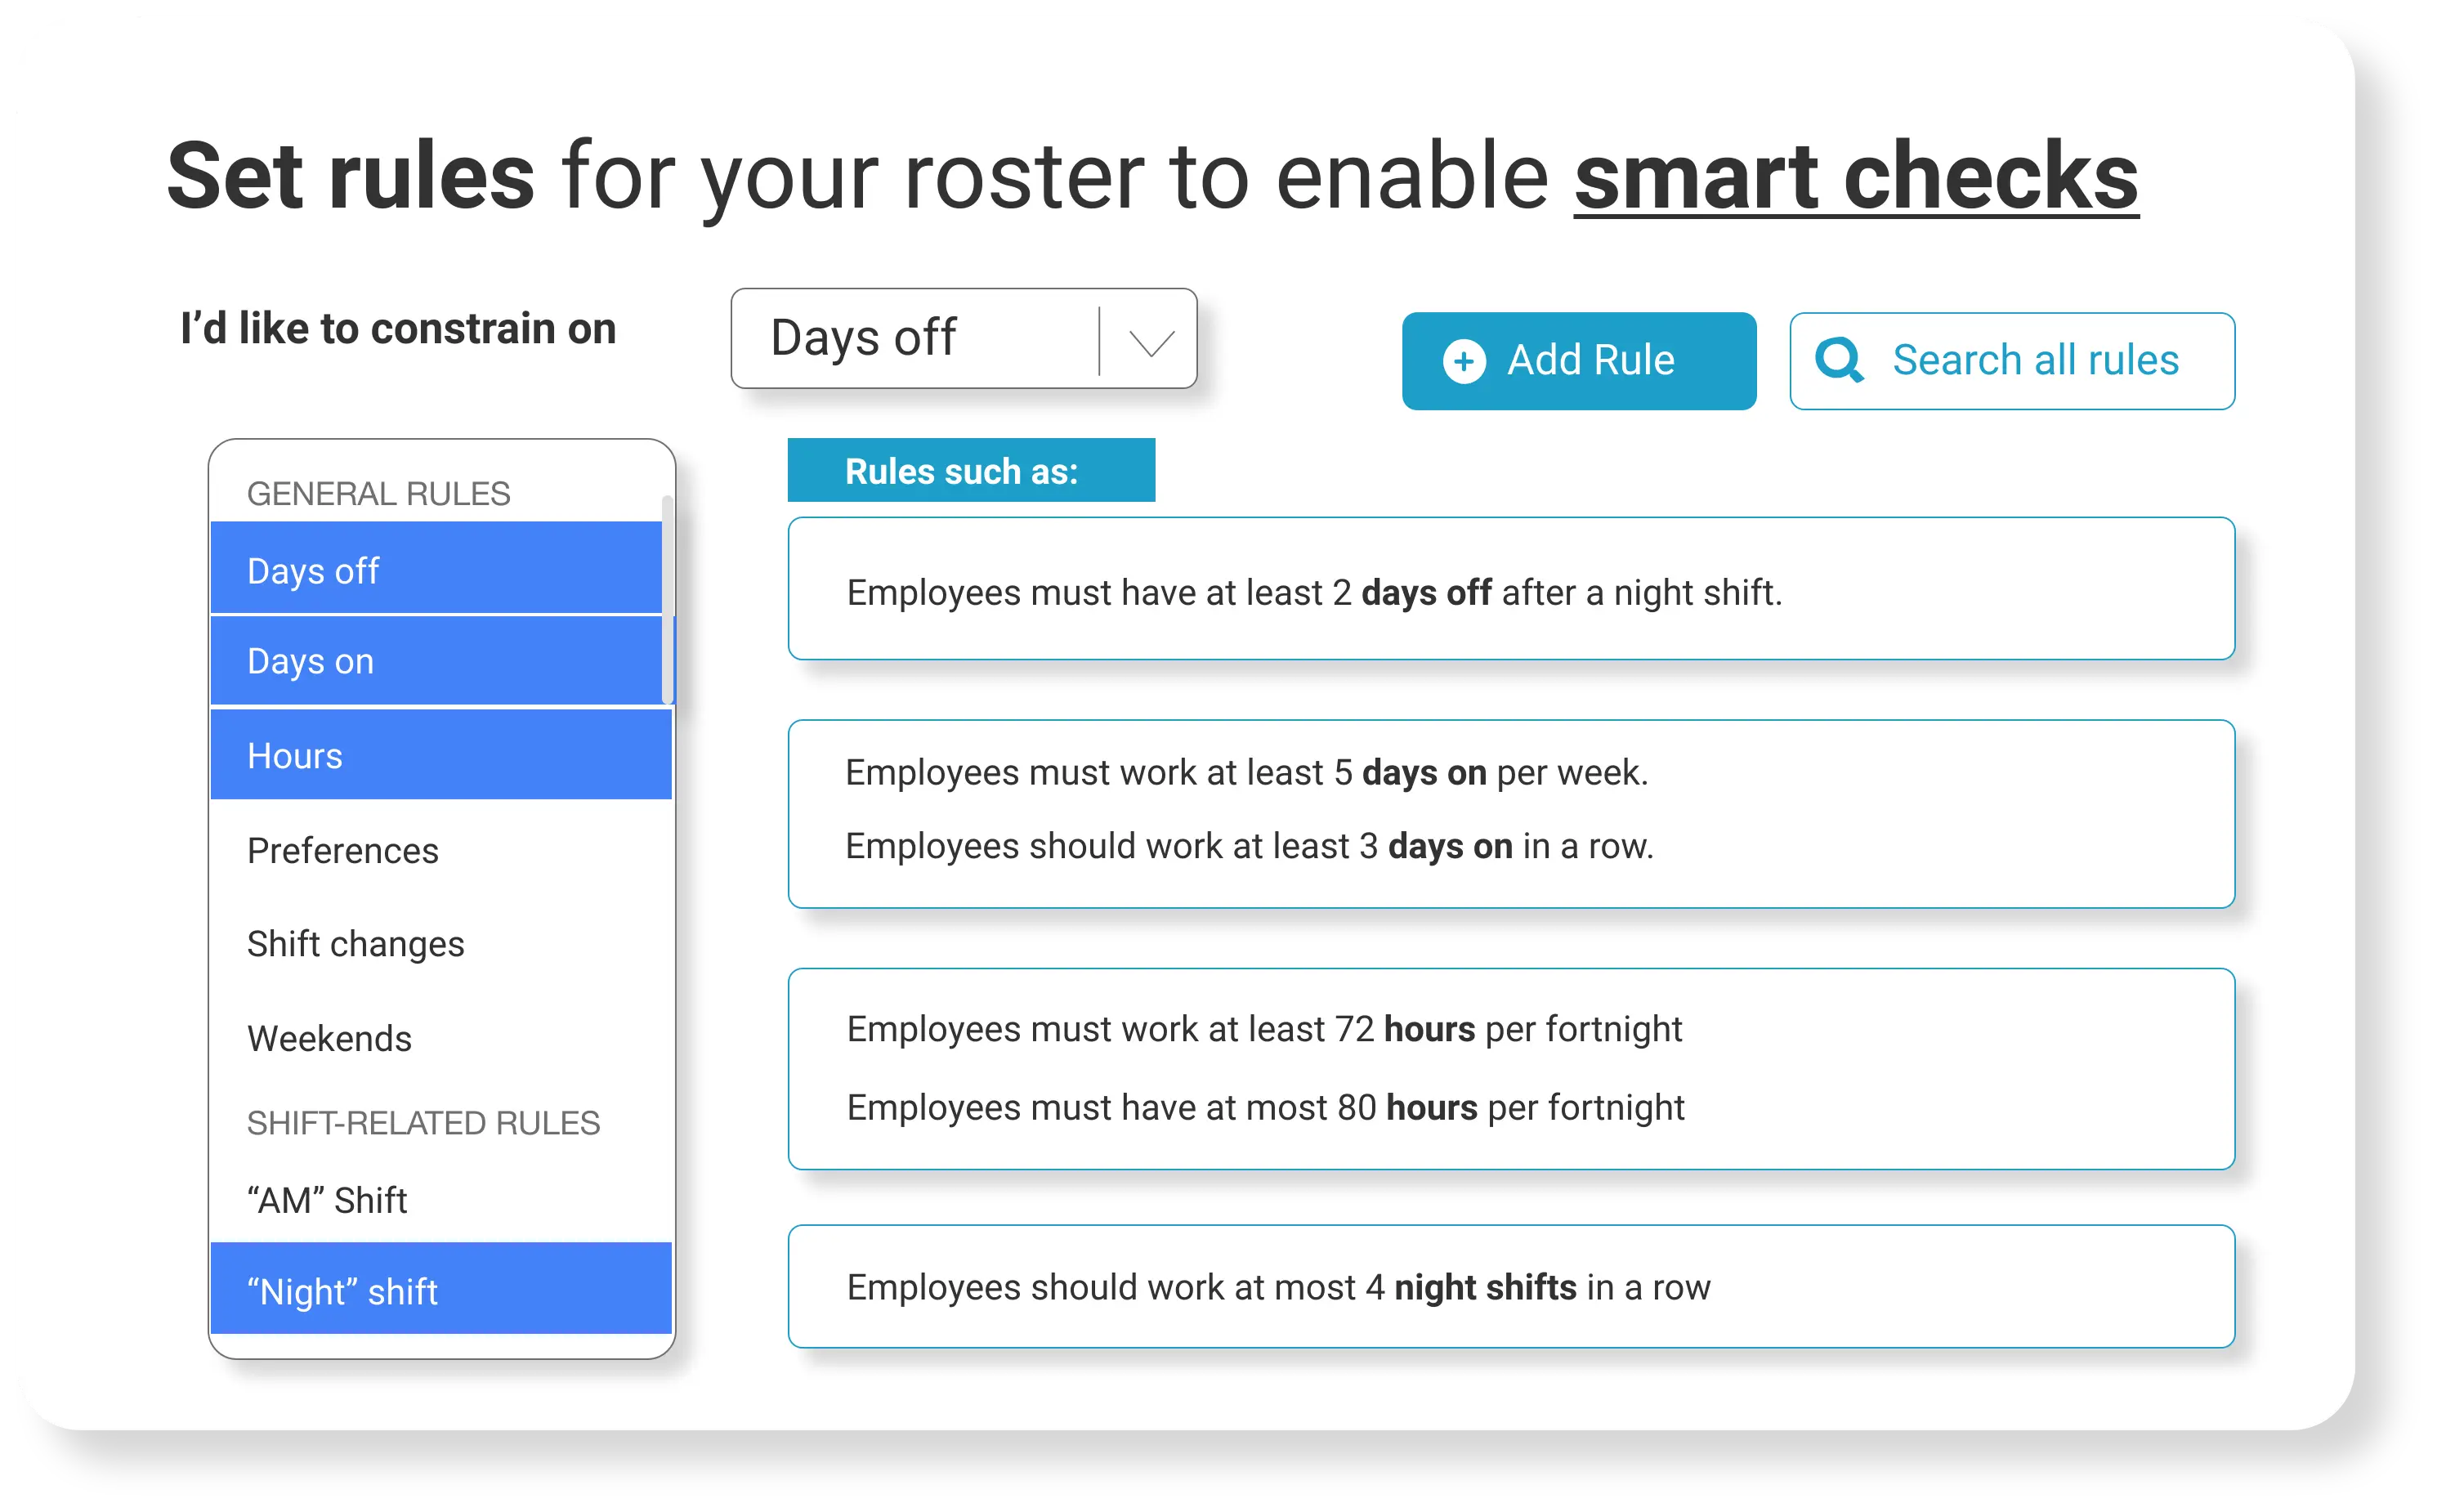This screenshot has width=2437, height=1512.
Task: Pick Preferences in the rule list
Action: pyautogui.click(x=441, y=850)
